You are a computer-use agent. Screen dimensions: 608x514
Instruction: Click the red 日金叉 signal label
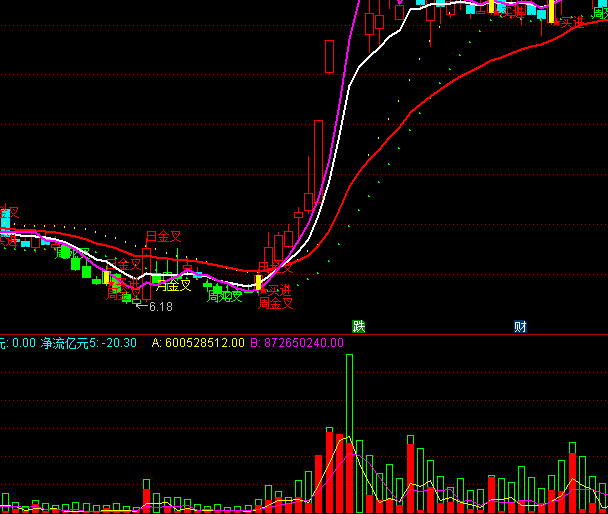[x=163, y=237]
